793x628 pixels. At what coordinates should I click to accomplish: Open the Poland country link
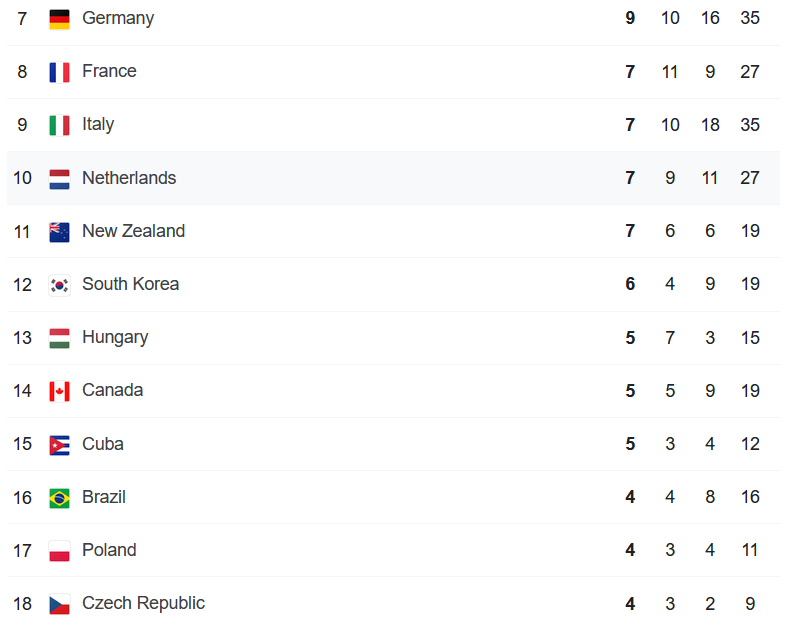[x=109, y=550]
